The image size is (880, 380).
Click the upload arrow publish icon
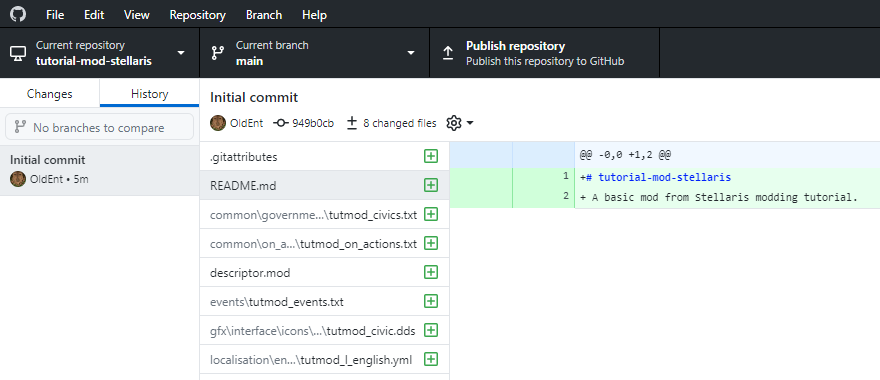coord(447,53)
